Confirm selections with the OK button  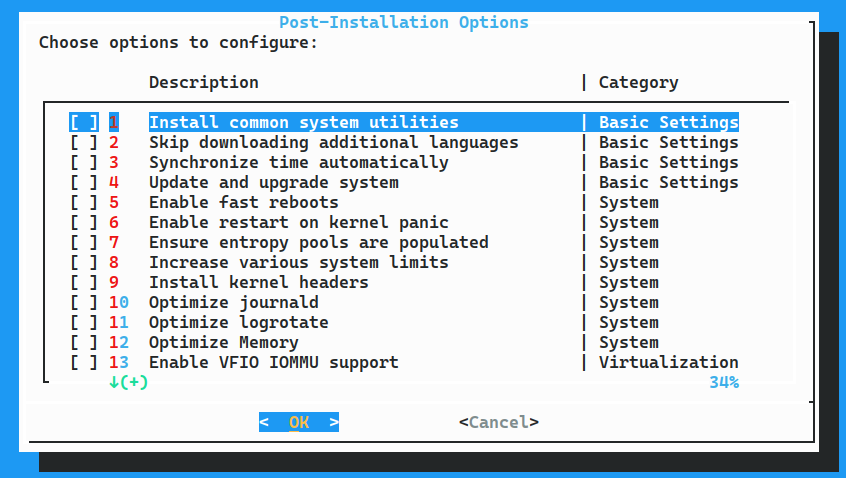pyautogui.click(x=299, y=422)
